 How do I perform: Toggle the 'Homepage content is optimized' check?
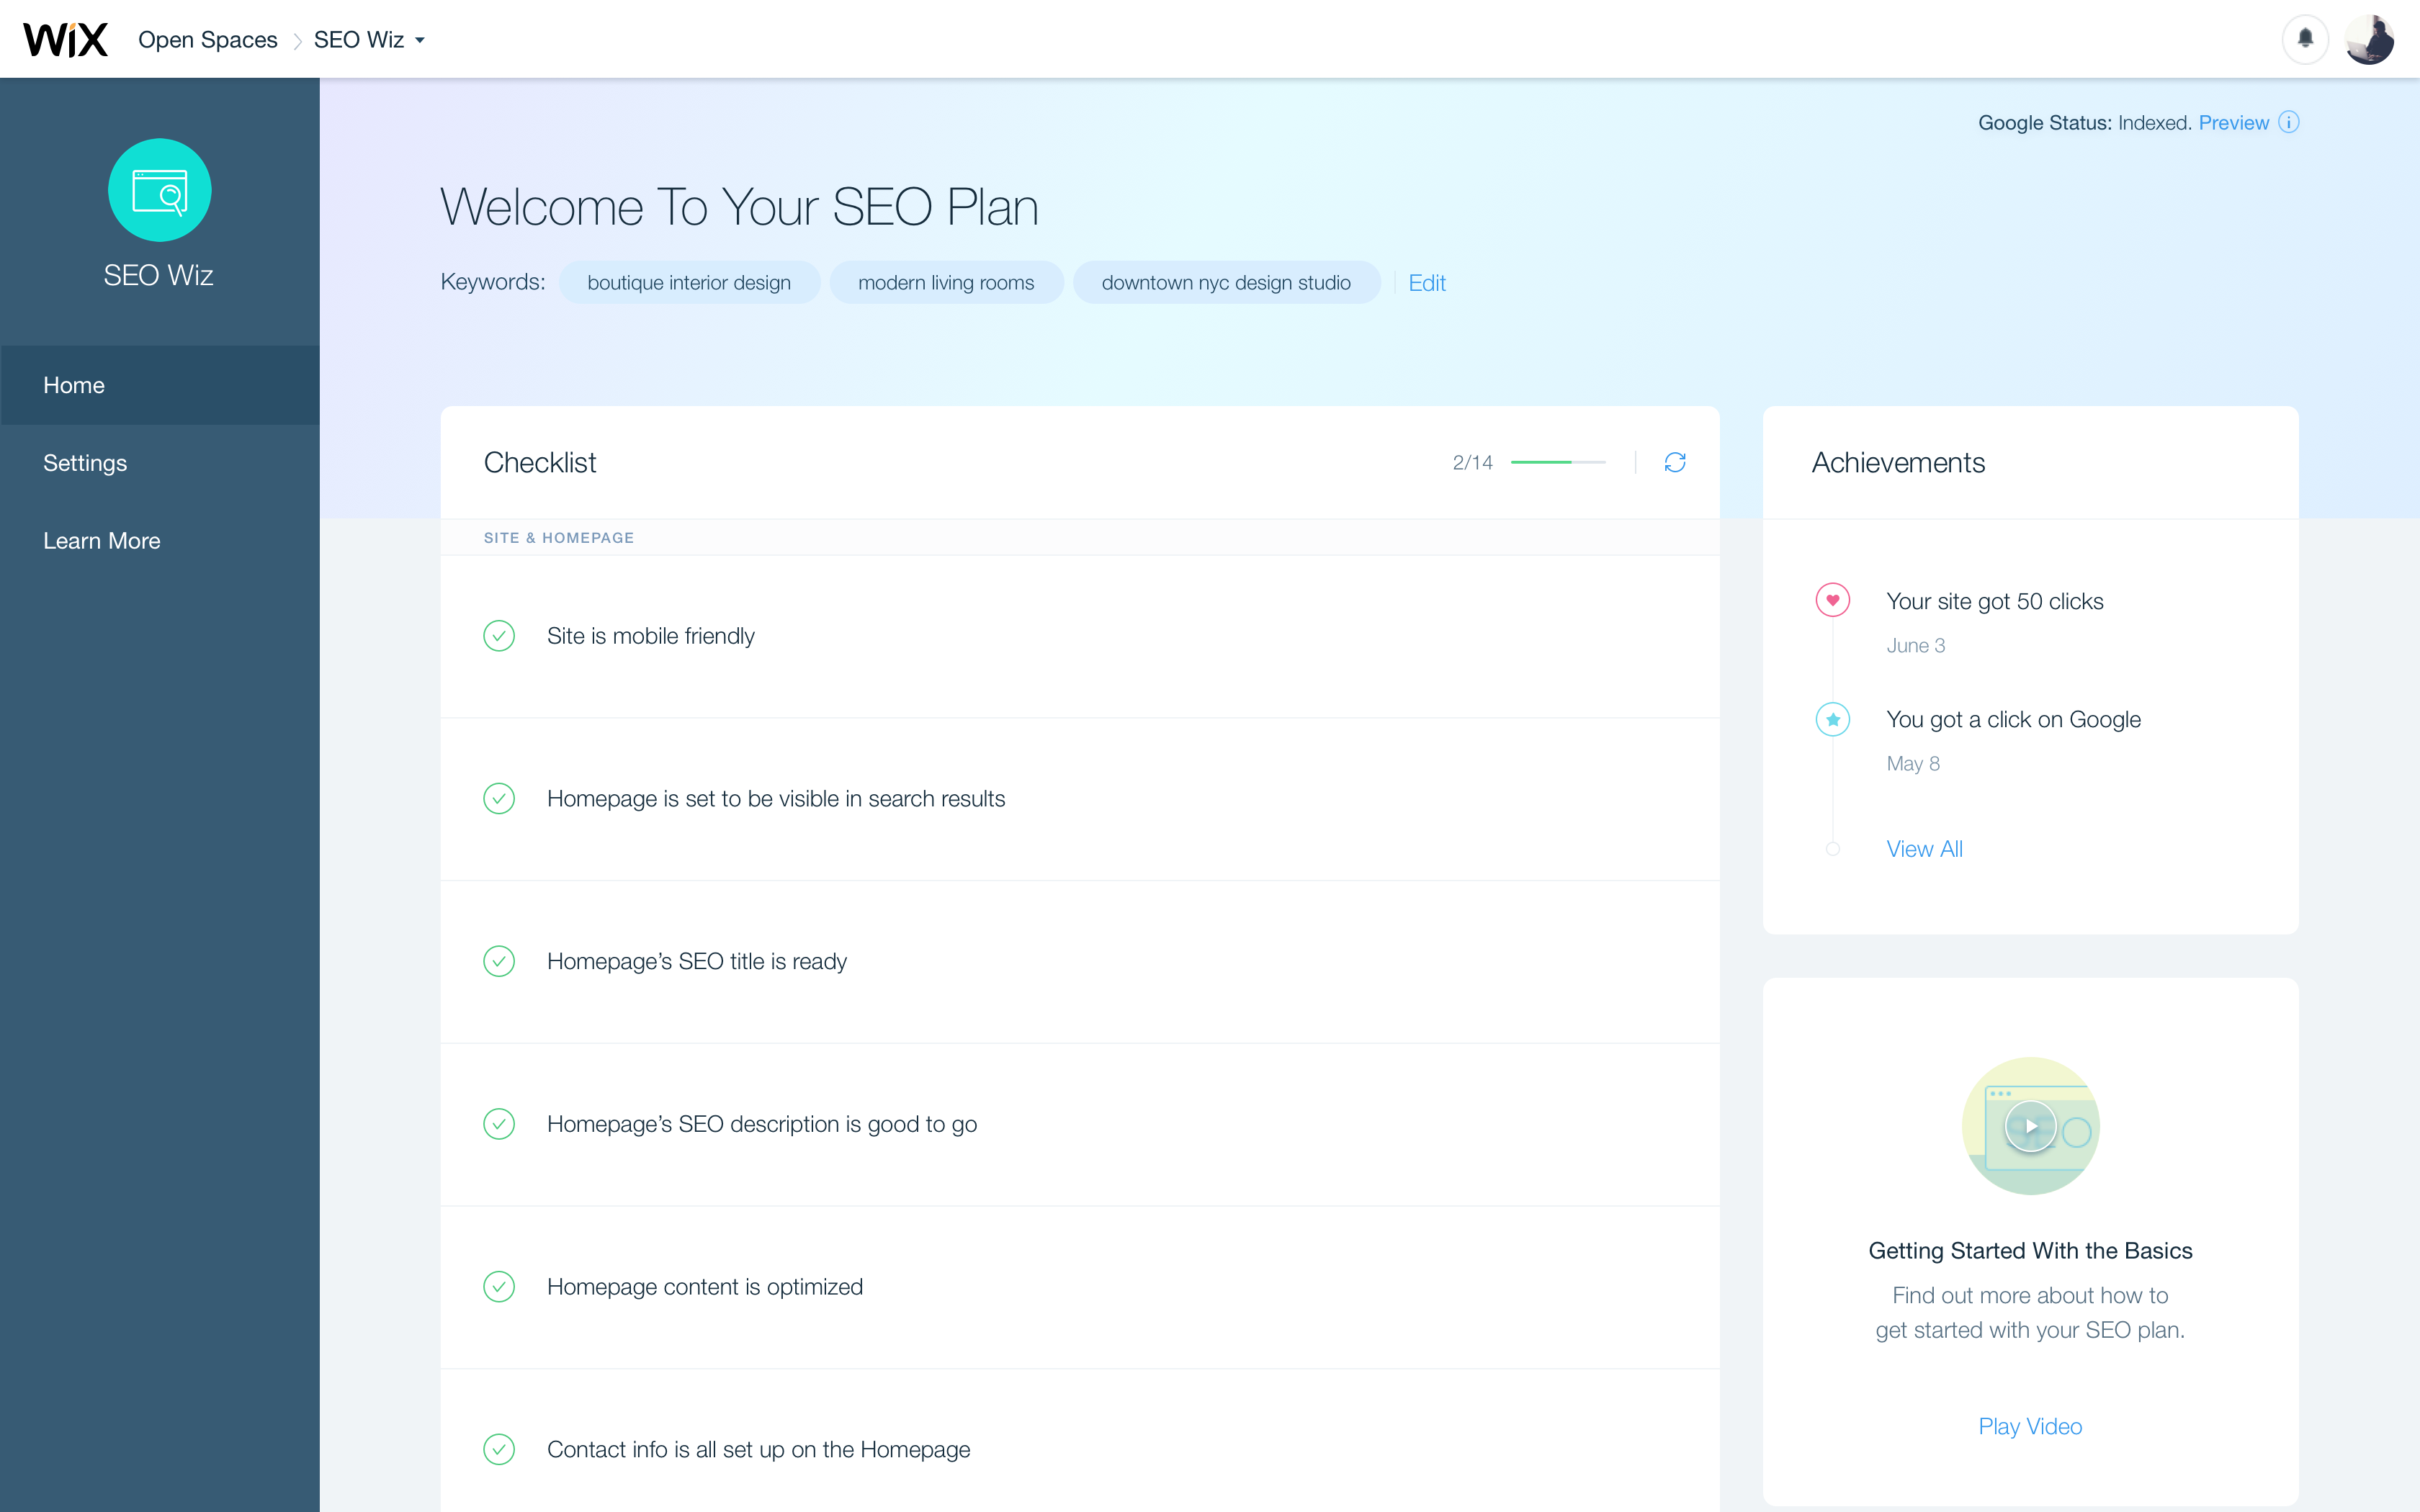[499, 1286]
